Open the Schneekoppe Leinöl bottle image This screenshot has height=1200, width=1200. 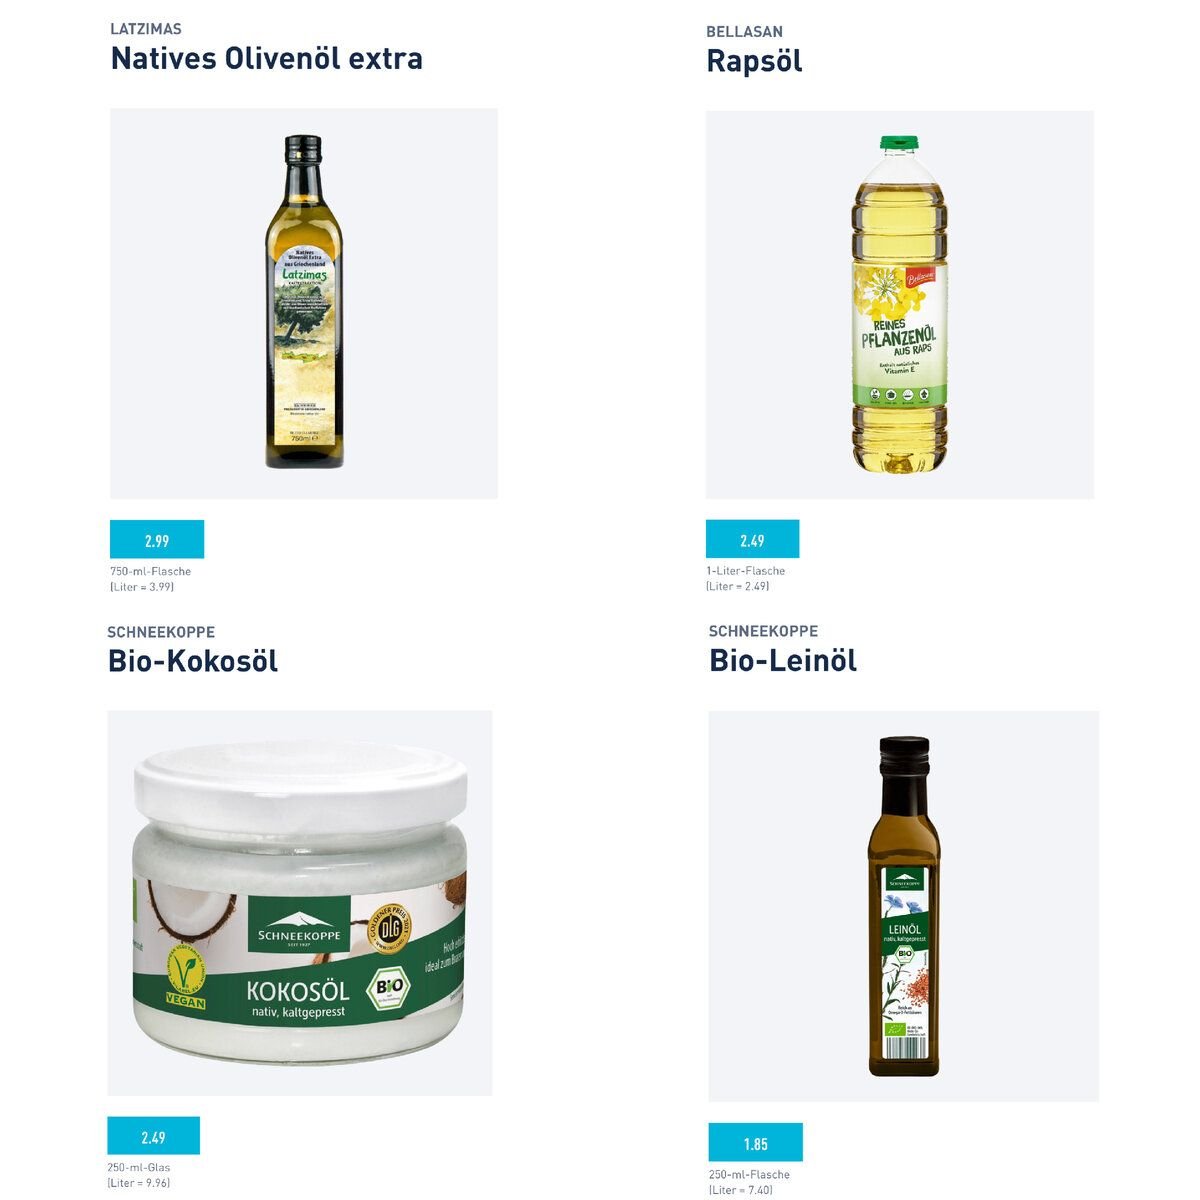tap(904, 906)
